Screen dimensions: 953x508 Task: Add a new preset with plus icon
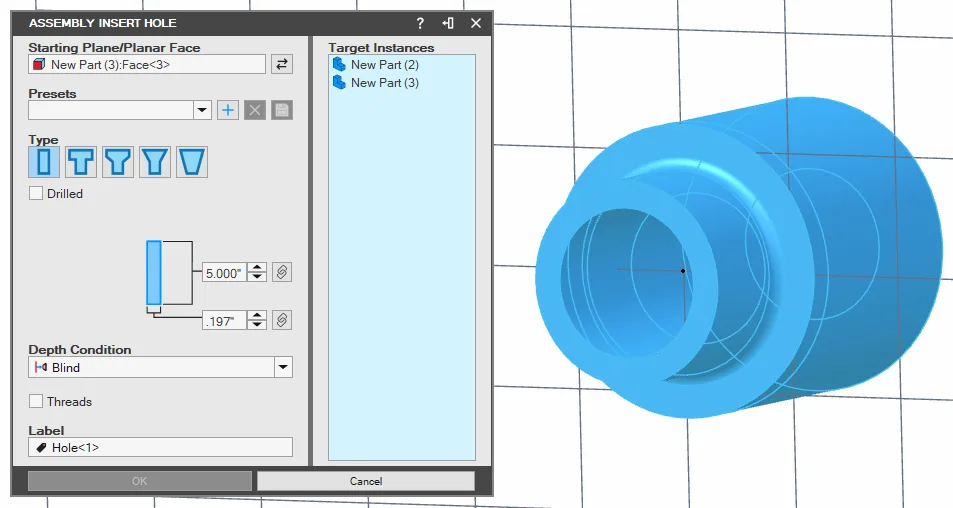(x=228, y=111)
